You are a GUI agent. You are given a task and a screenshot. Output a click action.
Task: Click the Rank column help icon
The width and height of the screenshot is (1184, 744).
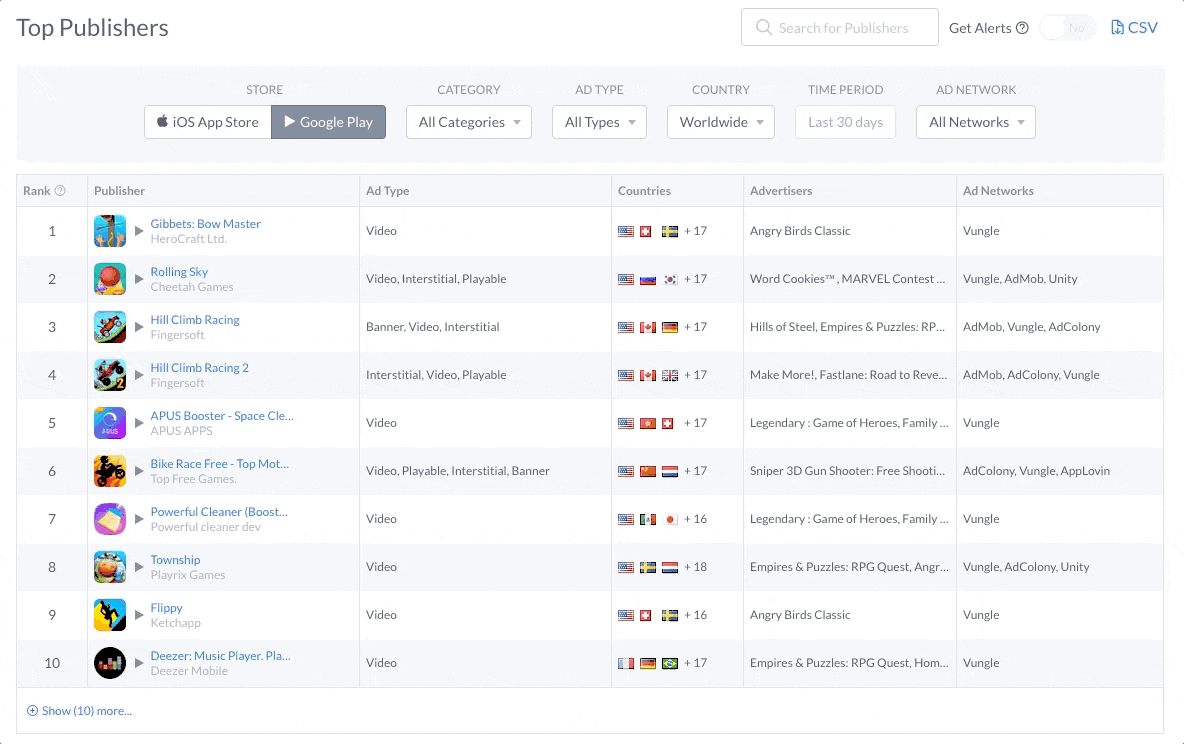click(x=60, y=190)
